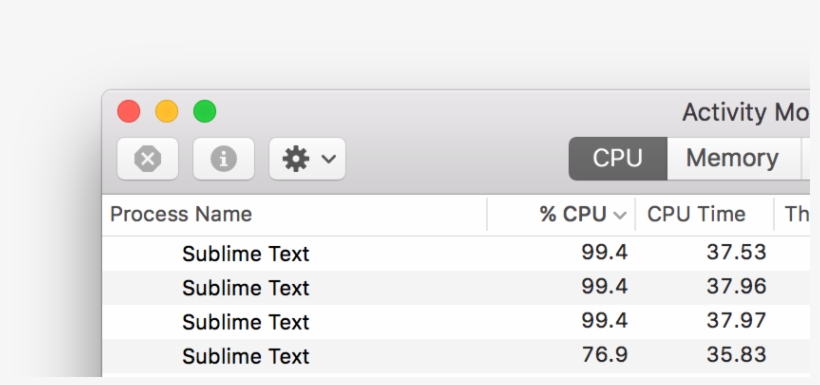The image size is (820, 385).
Task: Select Sublime Text row with CPU time 37.97
Action: point(455,321)
